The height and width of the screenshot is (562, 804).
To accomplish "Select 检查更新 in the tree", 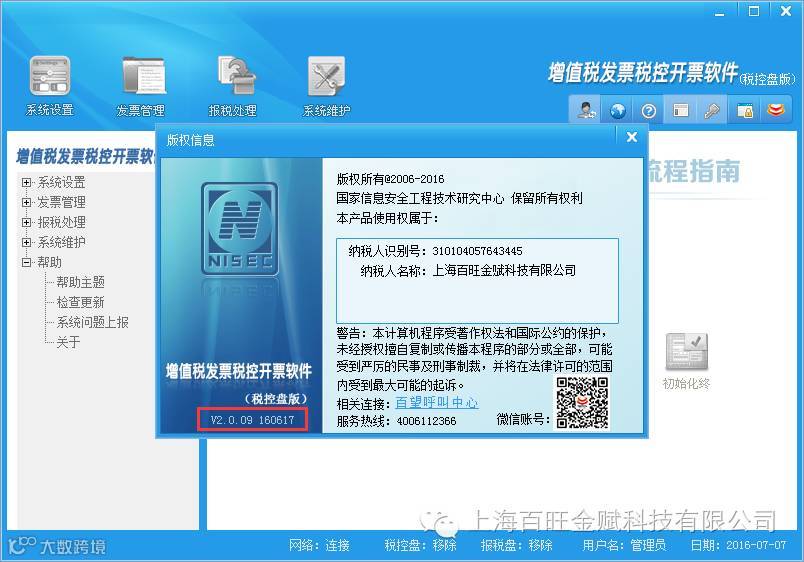I will pos(81,302).
